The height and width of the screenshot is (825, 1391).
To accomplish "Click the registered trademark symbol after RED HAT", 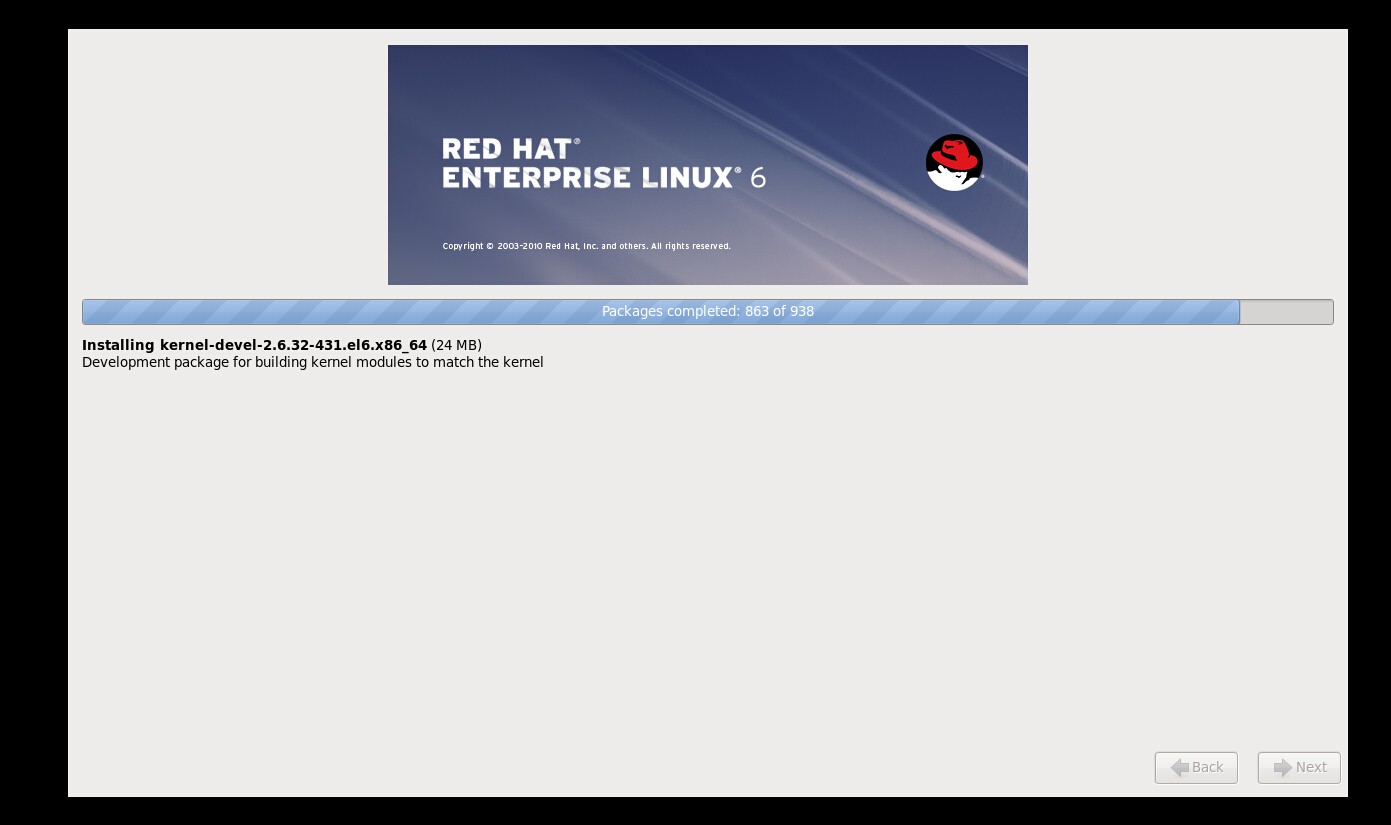I will pyautogui.click(x=577, y=142).
